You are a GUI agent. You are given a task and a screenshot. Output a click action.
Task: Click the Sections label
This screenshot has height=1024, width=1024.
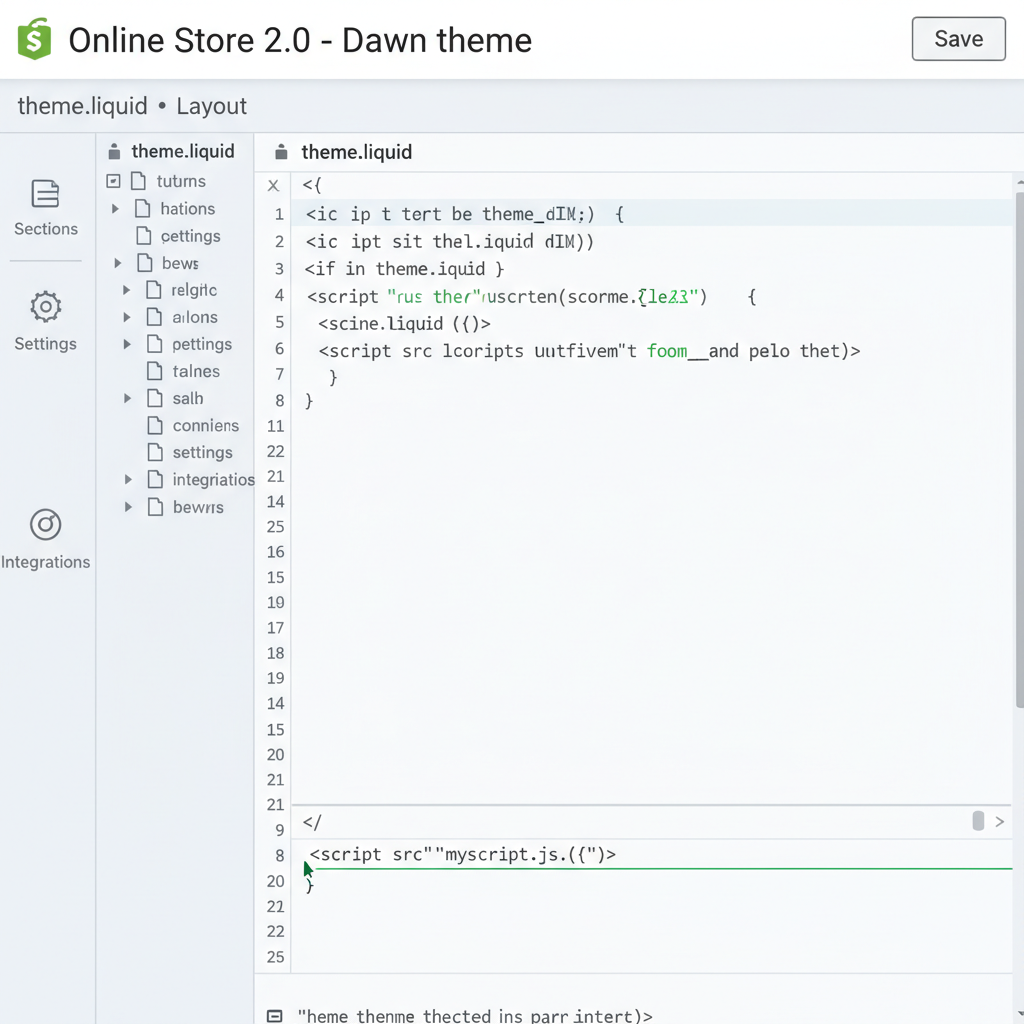pos(46,229)
